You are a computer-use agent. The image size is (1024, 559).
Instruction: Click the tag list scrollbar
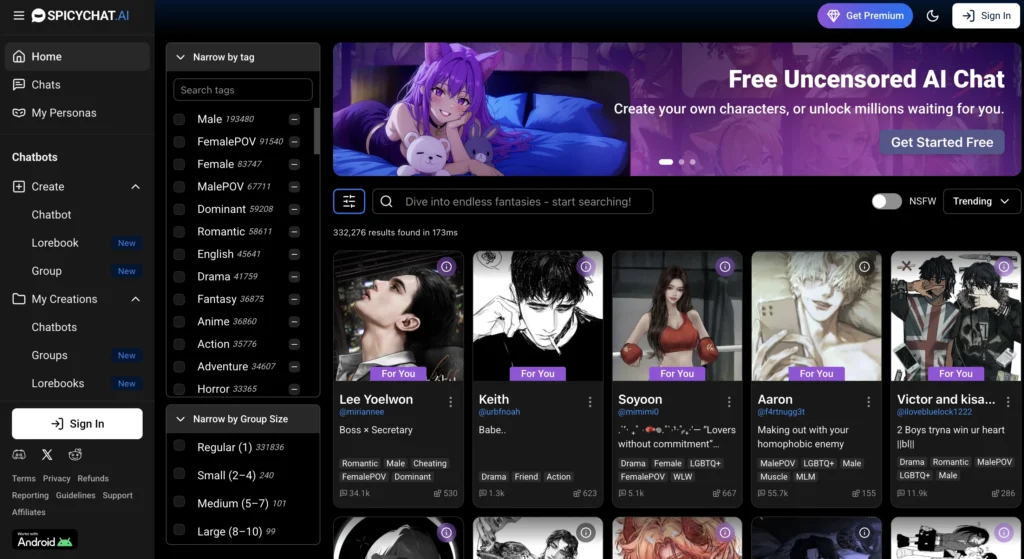pyautogui.click(x=317, y=131)
